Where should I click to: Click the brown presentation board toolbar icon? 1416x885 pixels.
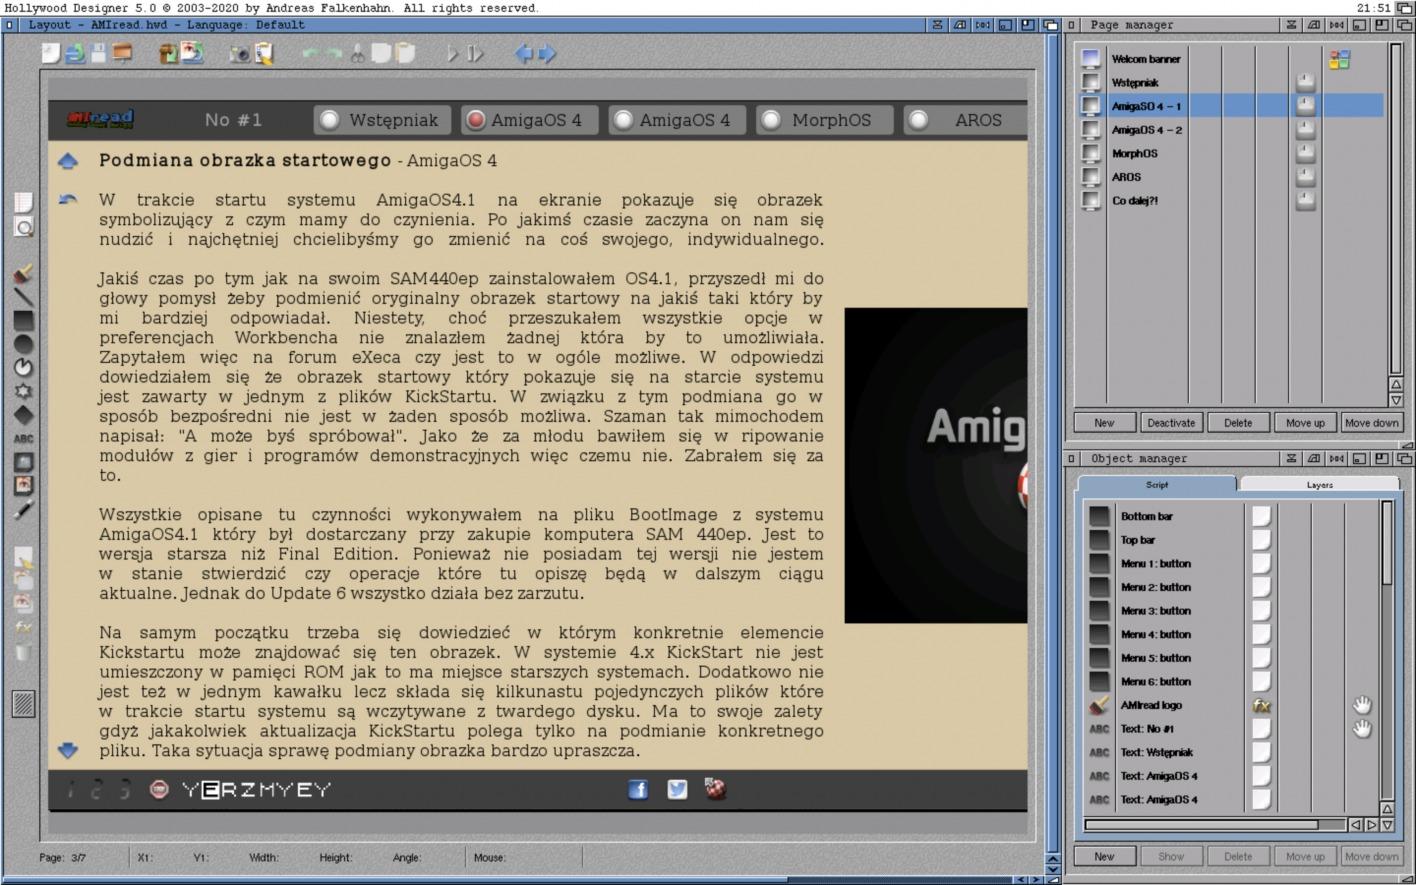pyautogui.click(x=123, y=54)
